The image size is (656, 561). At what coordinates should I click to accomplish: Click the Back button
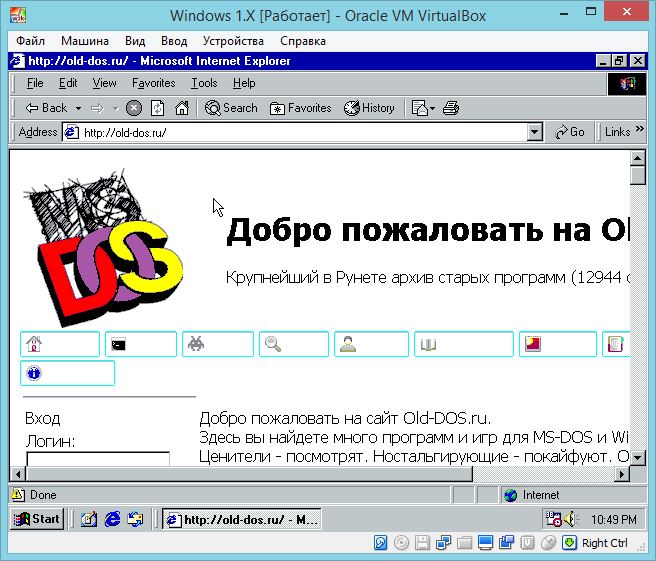46,108
